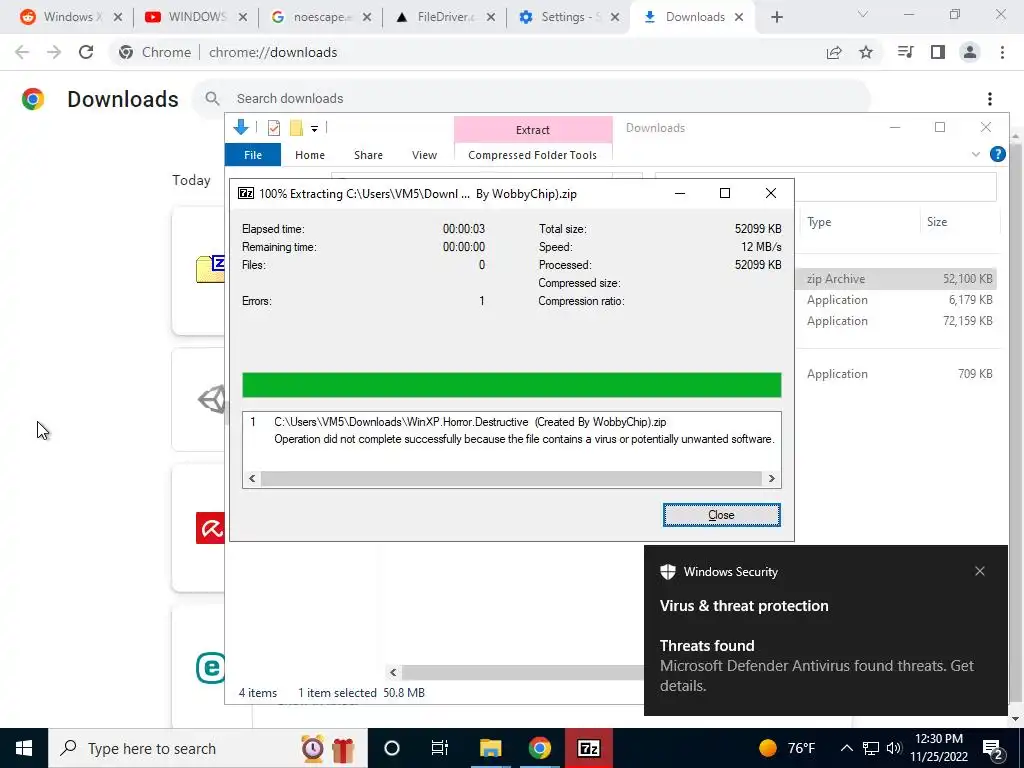Click the Properties checkmark quick access icon

point(274,128)
